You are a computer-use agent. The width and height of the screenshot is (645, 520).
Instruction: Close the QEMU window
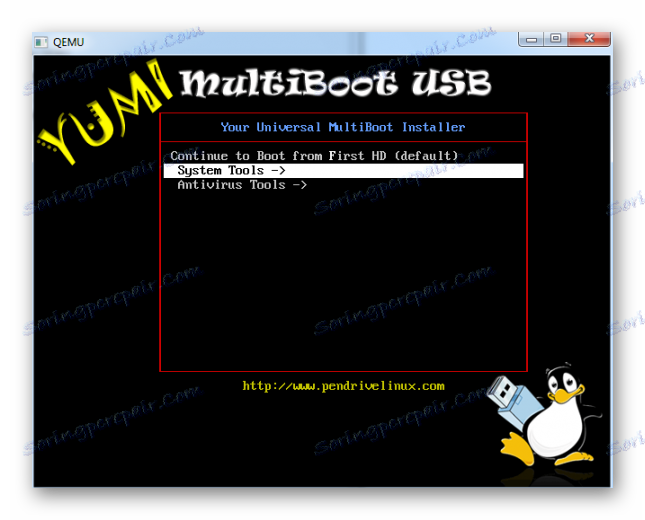[x=589, y=39]
